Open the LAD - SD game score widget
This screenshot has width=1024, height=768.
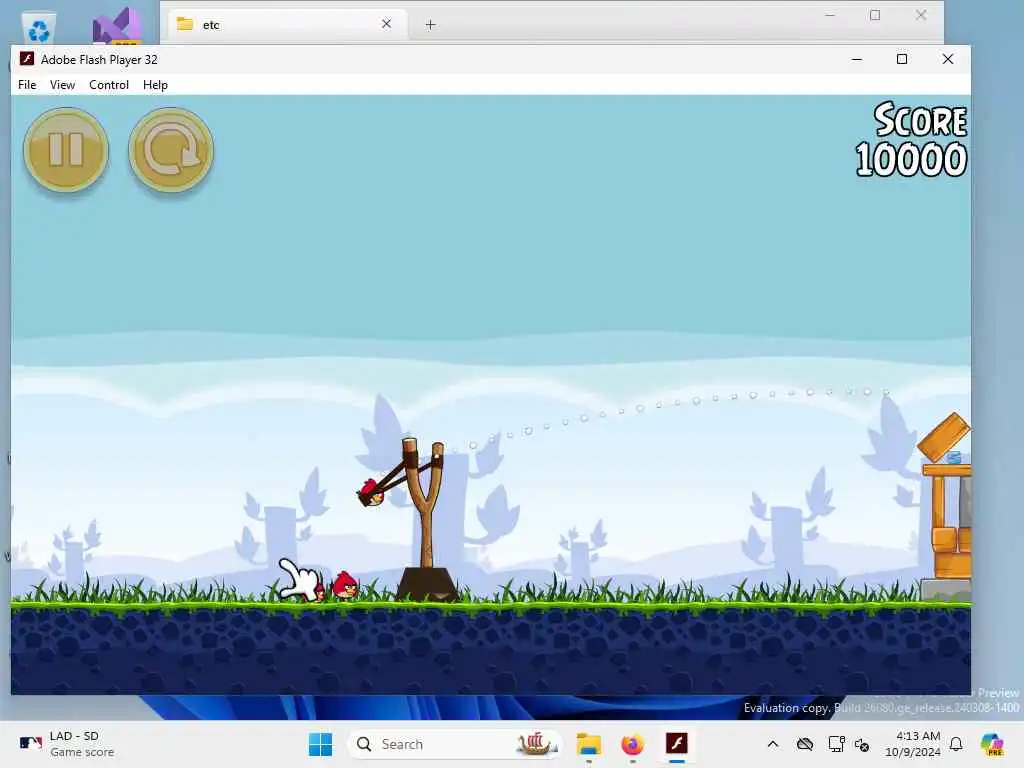[67, 744]
